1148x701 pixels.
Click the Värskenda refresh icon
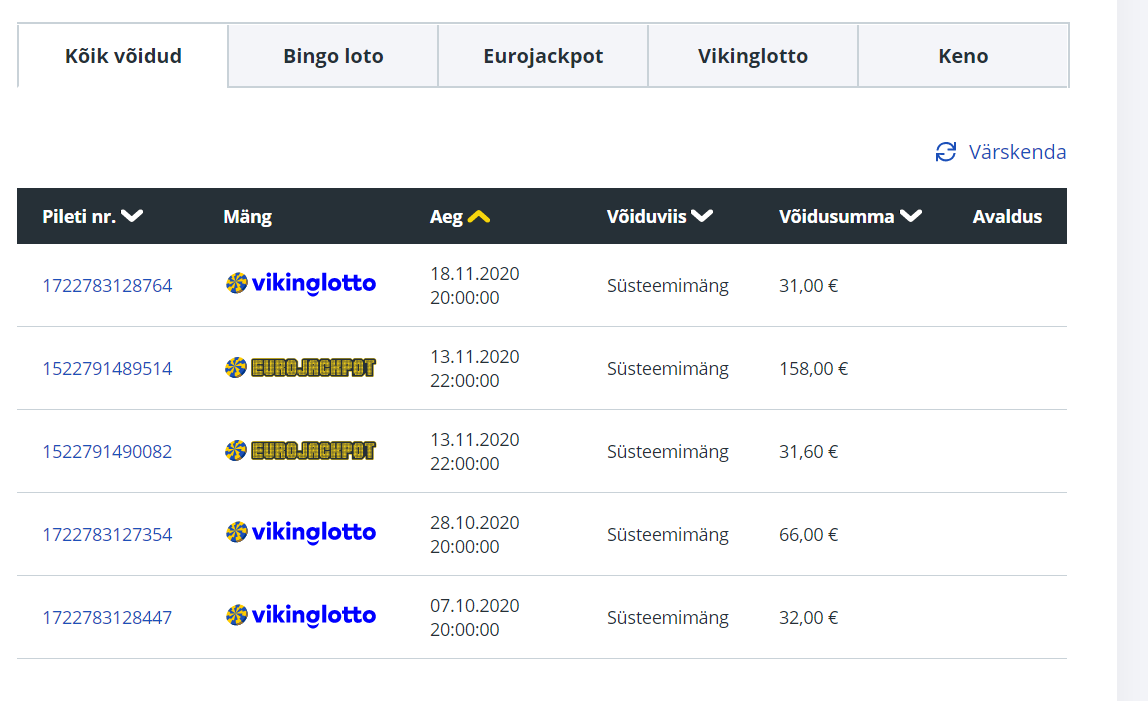click(x=946, y=152)
